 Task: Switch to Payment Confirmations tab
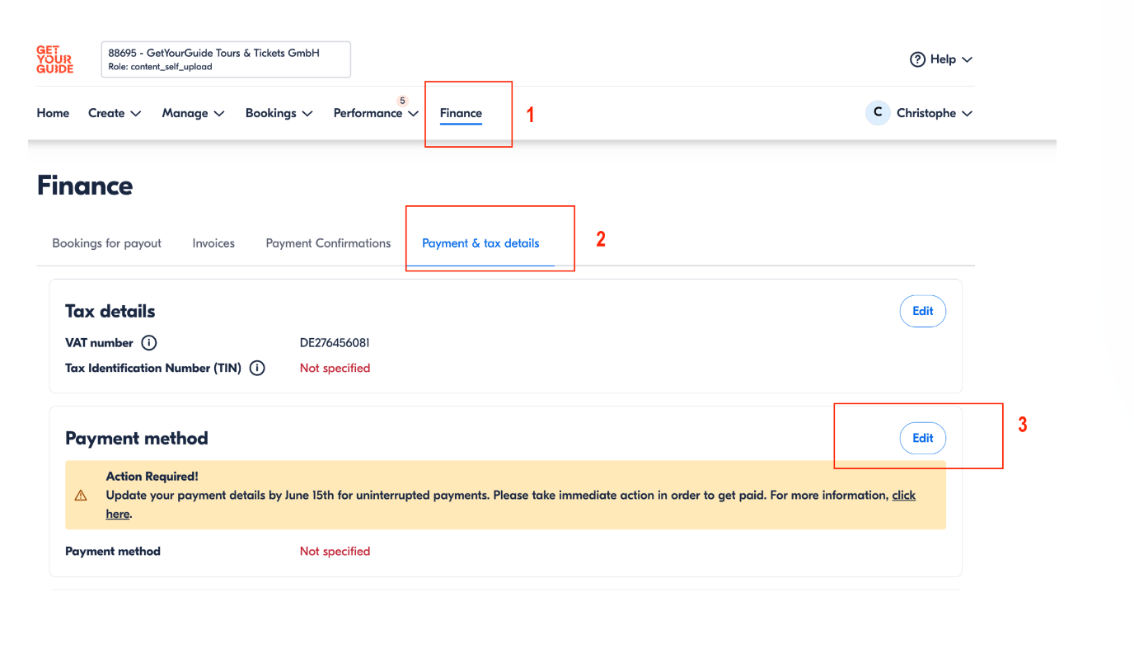tap(328, 243)
